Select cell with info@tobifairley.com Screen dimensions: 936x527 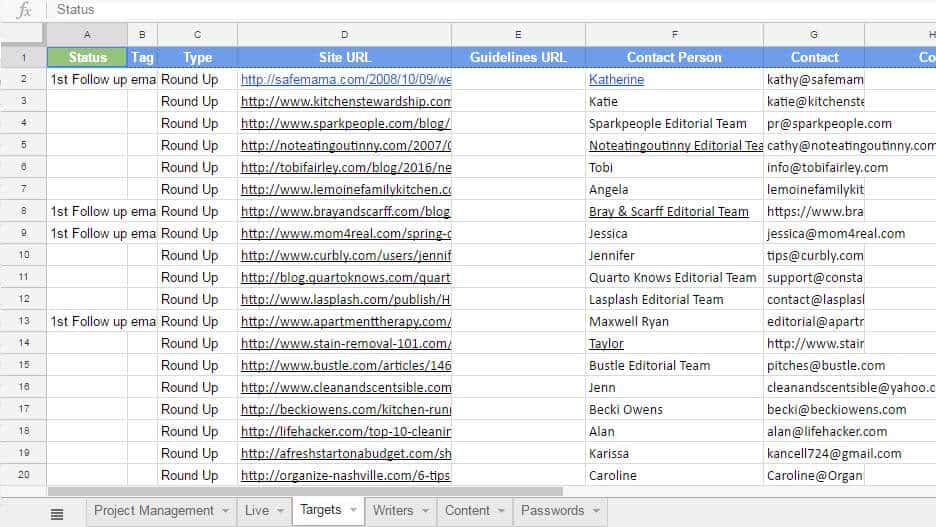coord(814,168)
